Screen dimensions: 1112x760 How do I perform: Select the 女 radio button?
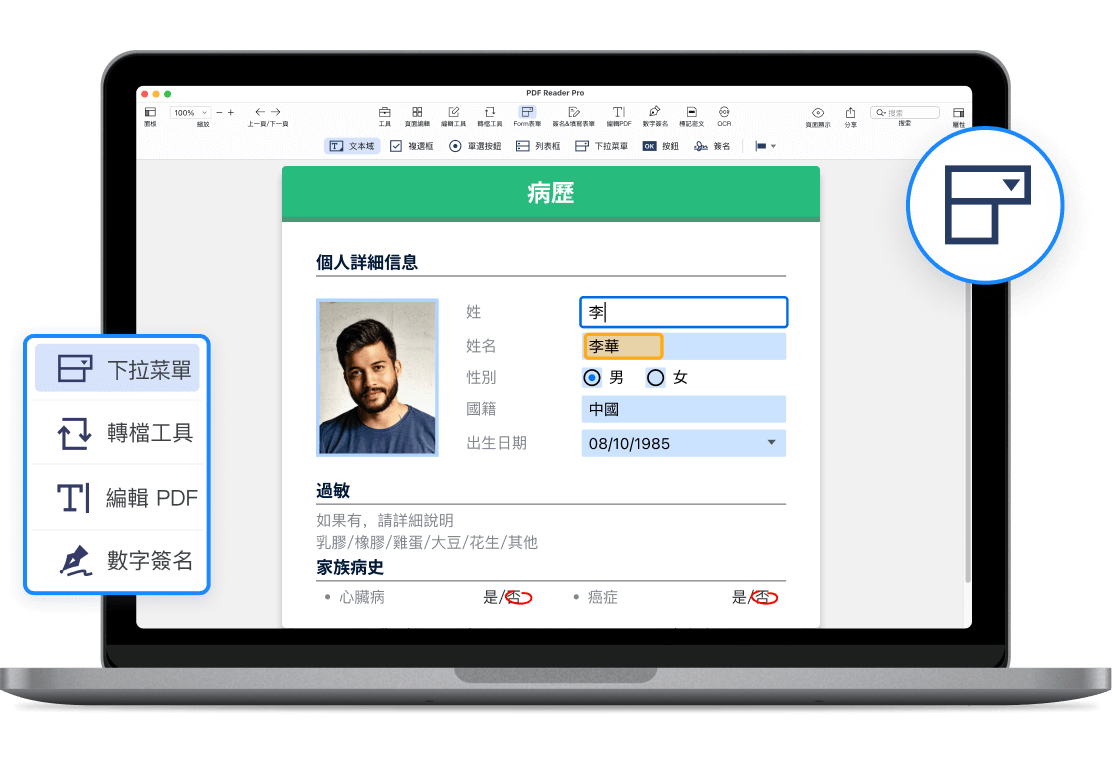point(656,378)
